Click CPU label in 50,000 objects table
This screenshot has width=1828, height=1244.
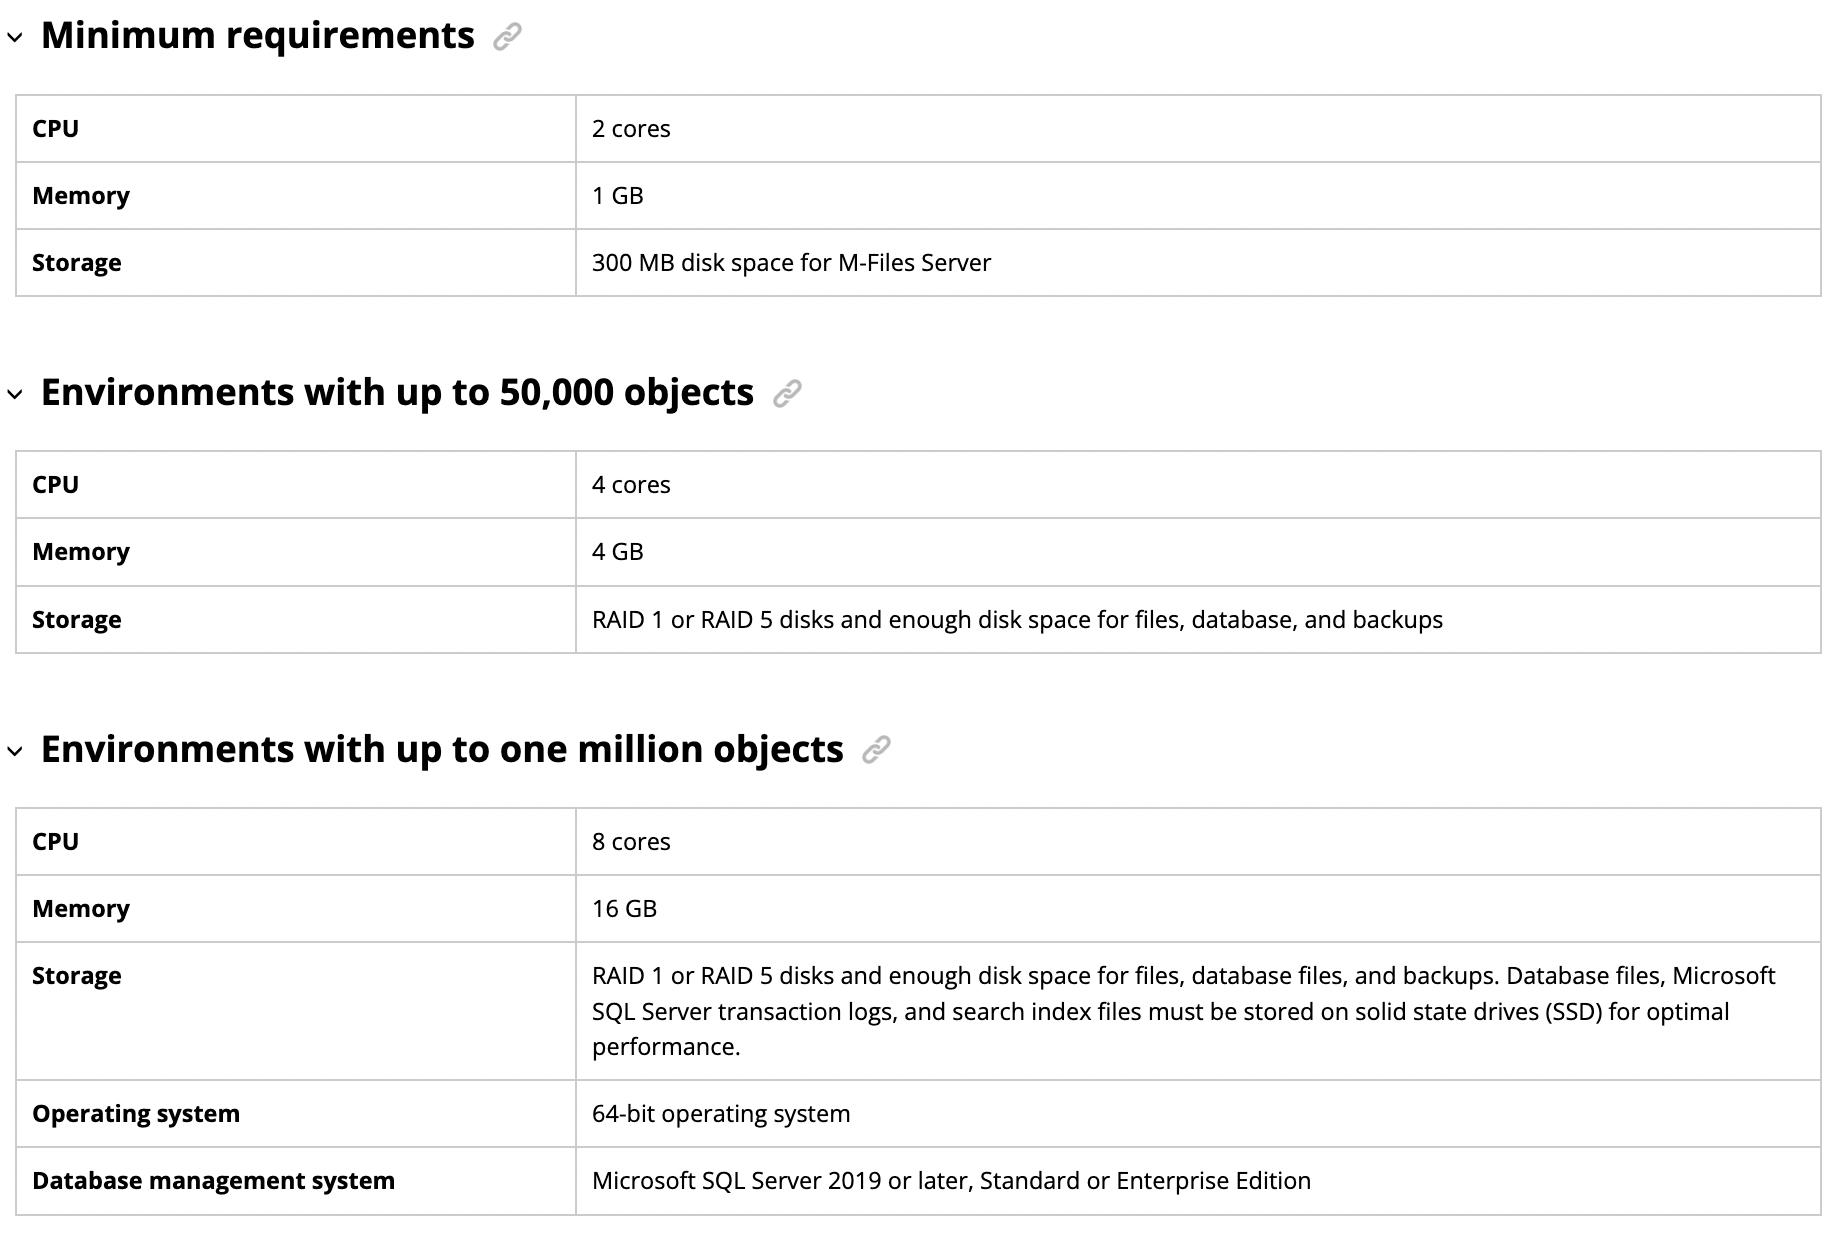tap(55, 485)
